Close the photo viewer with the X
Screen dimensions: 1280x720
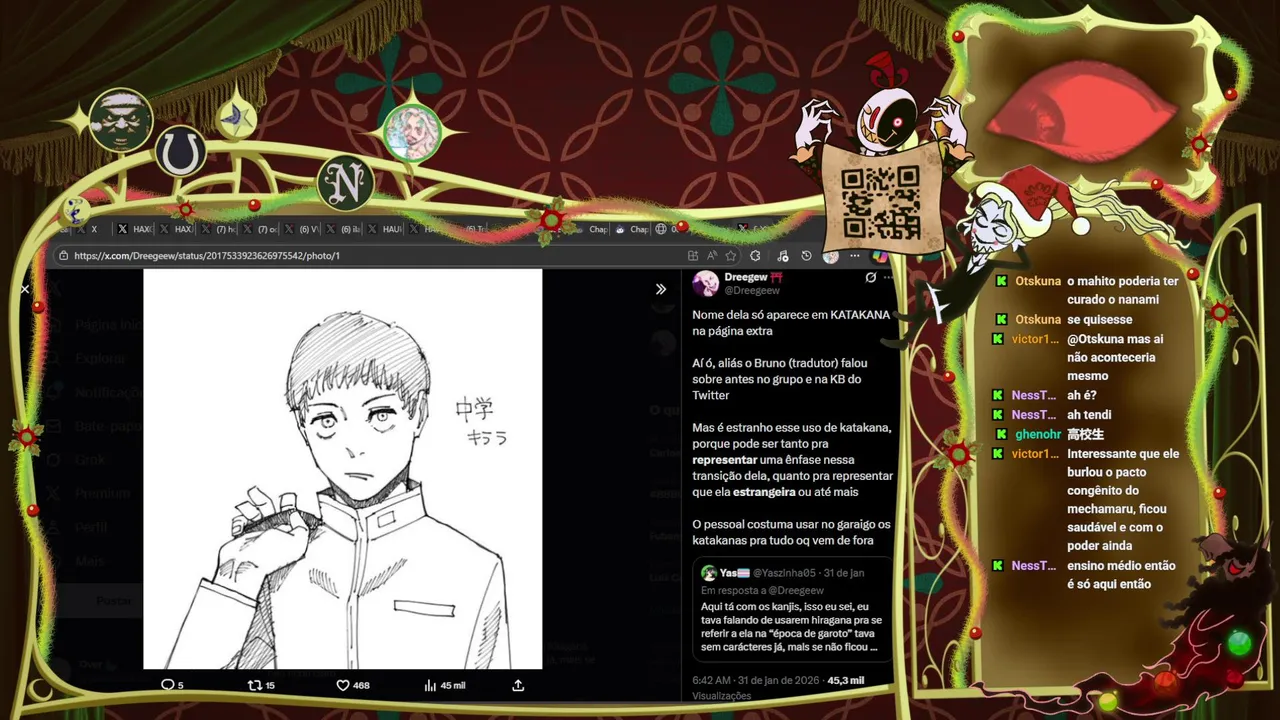point(25,289)
